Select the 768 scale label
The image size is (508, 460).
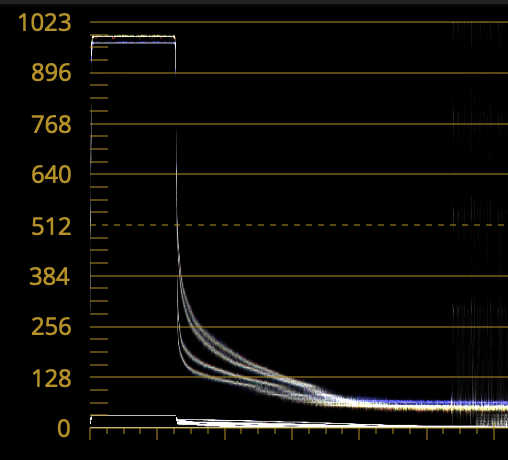[x=51, y=124]
